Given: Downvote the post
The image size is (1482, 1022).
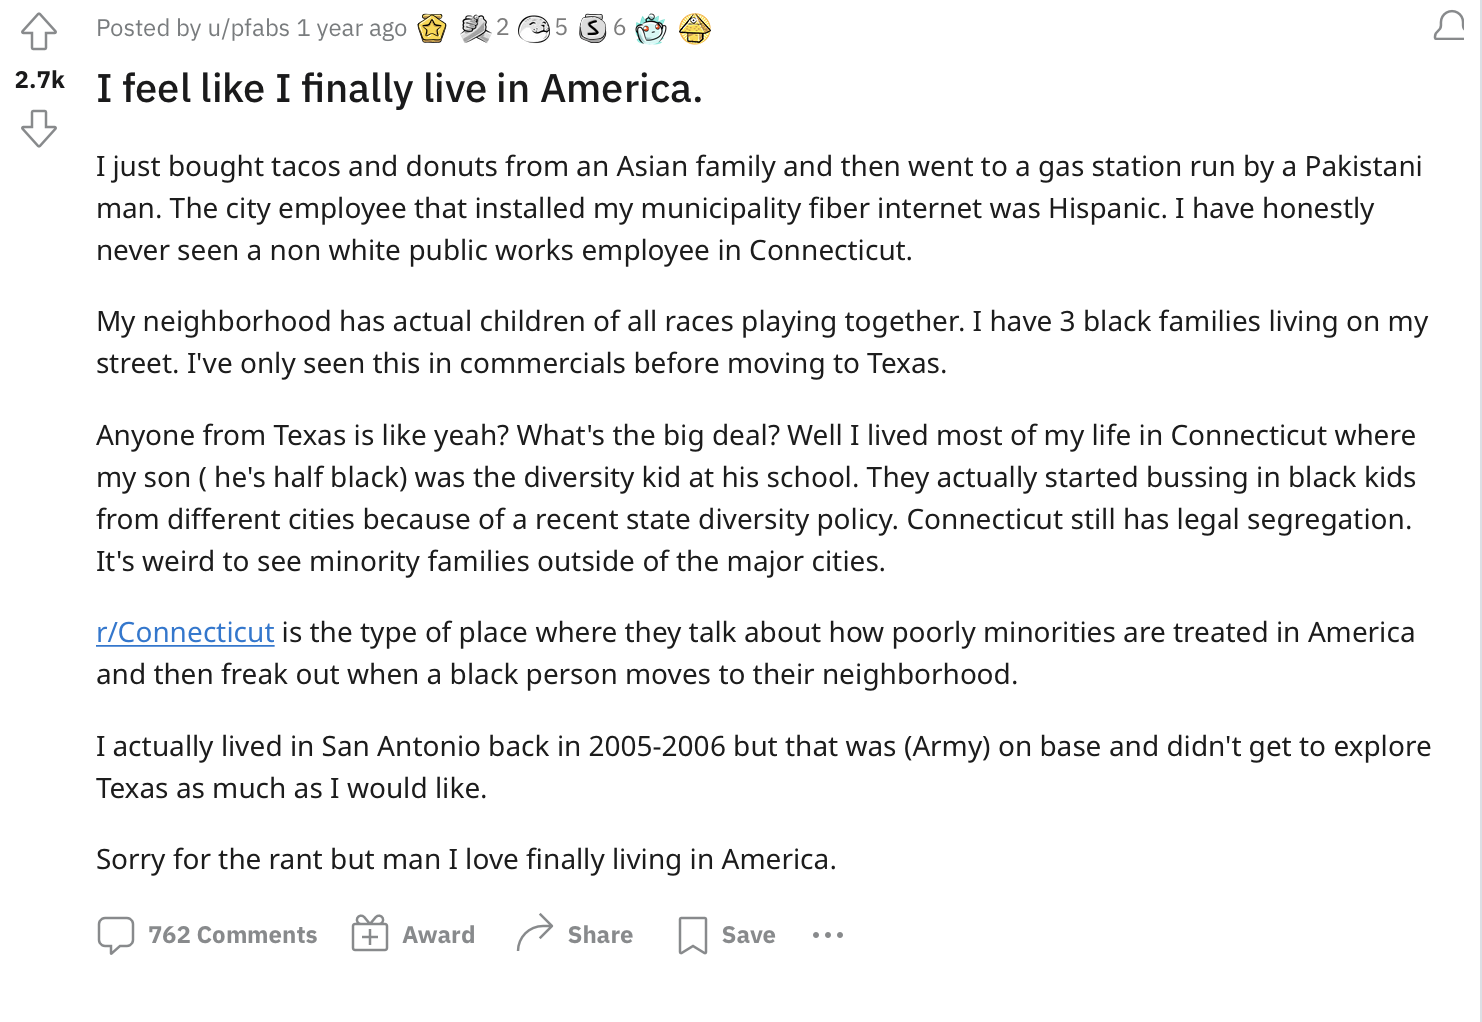Looking at the screenshot, I should click(x=39, y=129).
